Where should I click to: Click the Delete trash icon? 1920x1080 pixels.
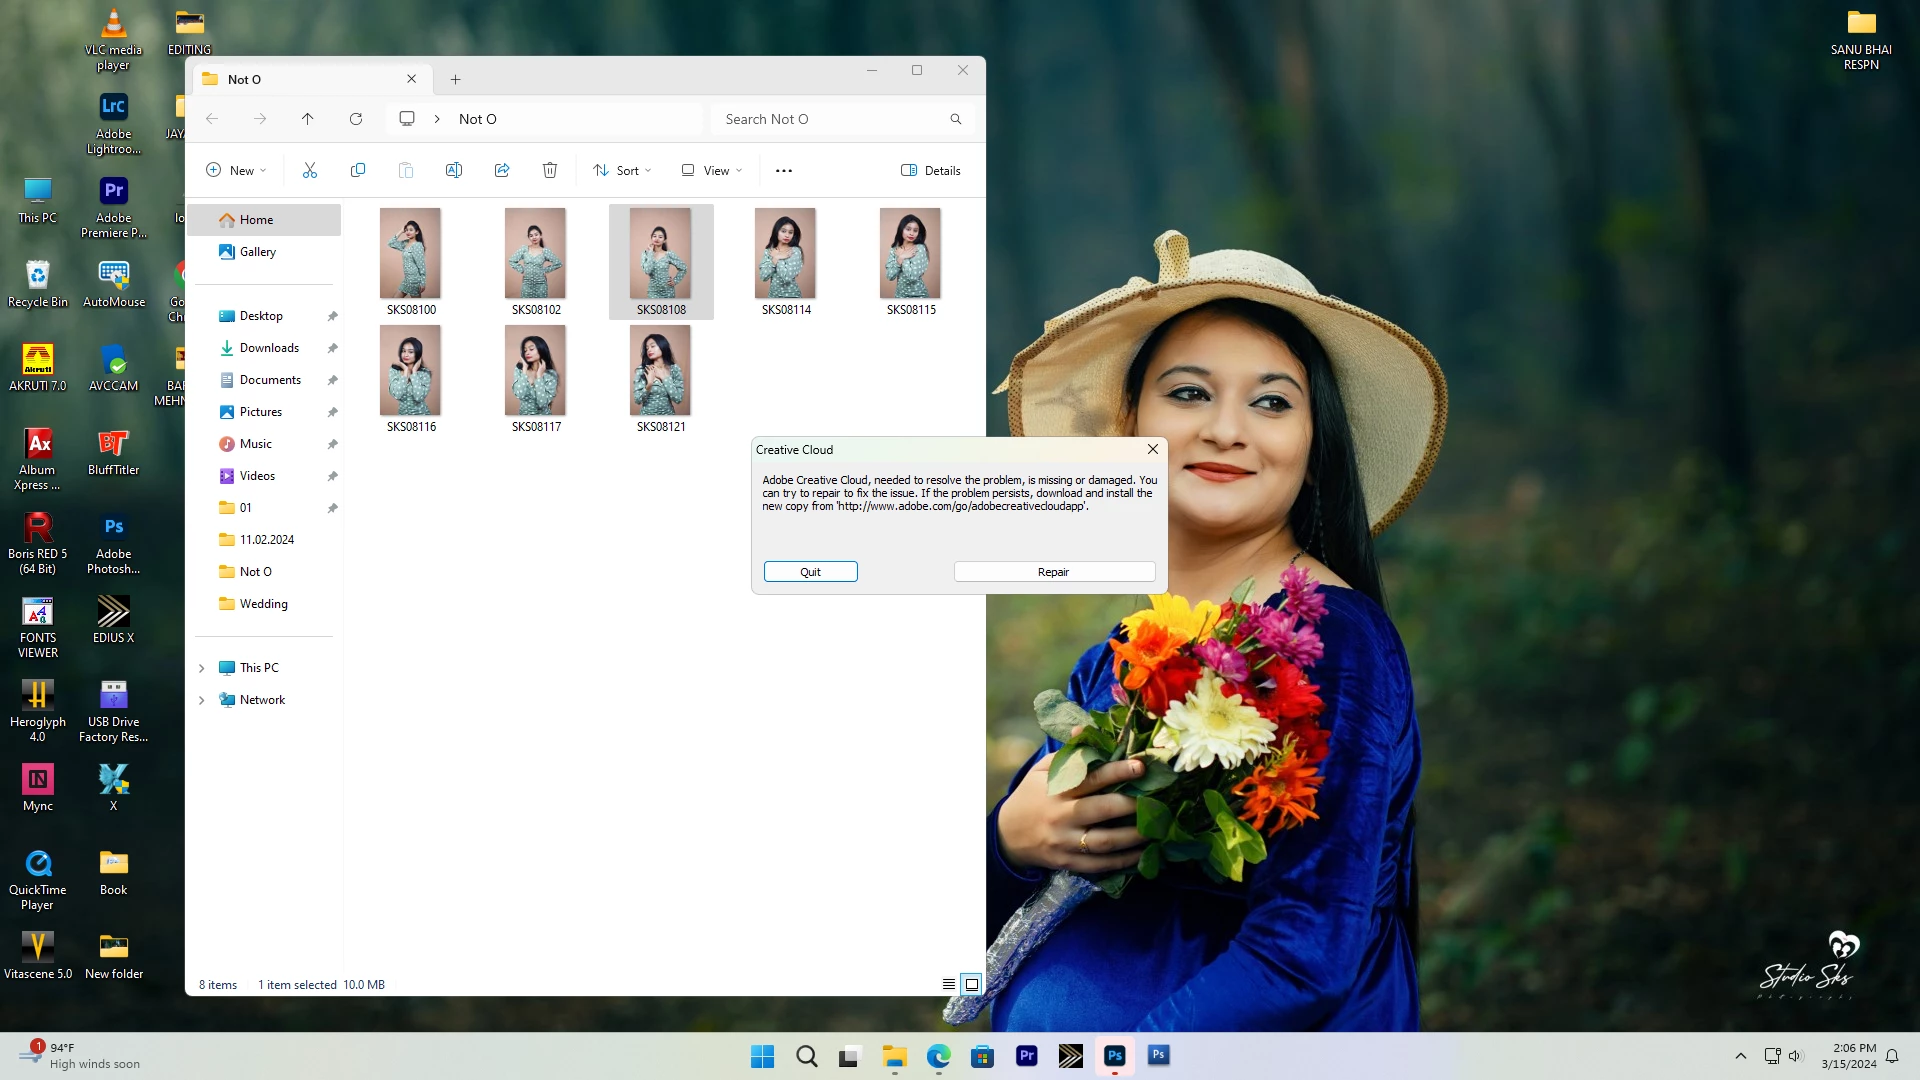tap(550, 171)
